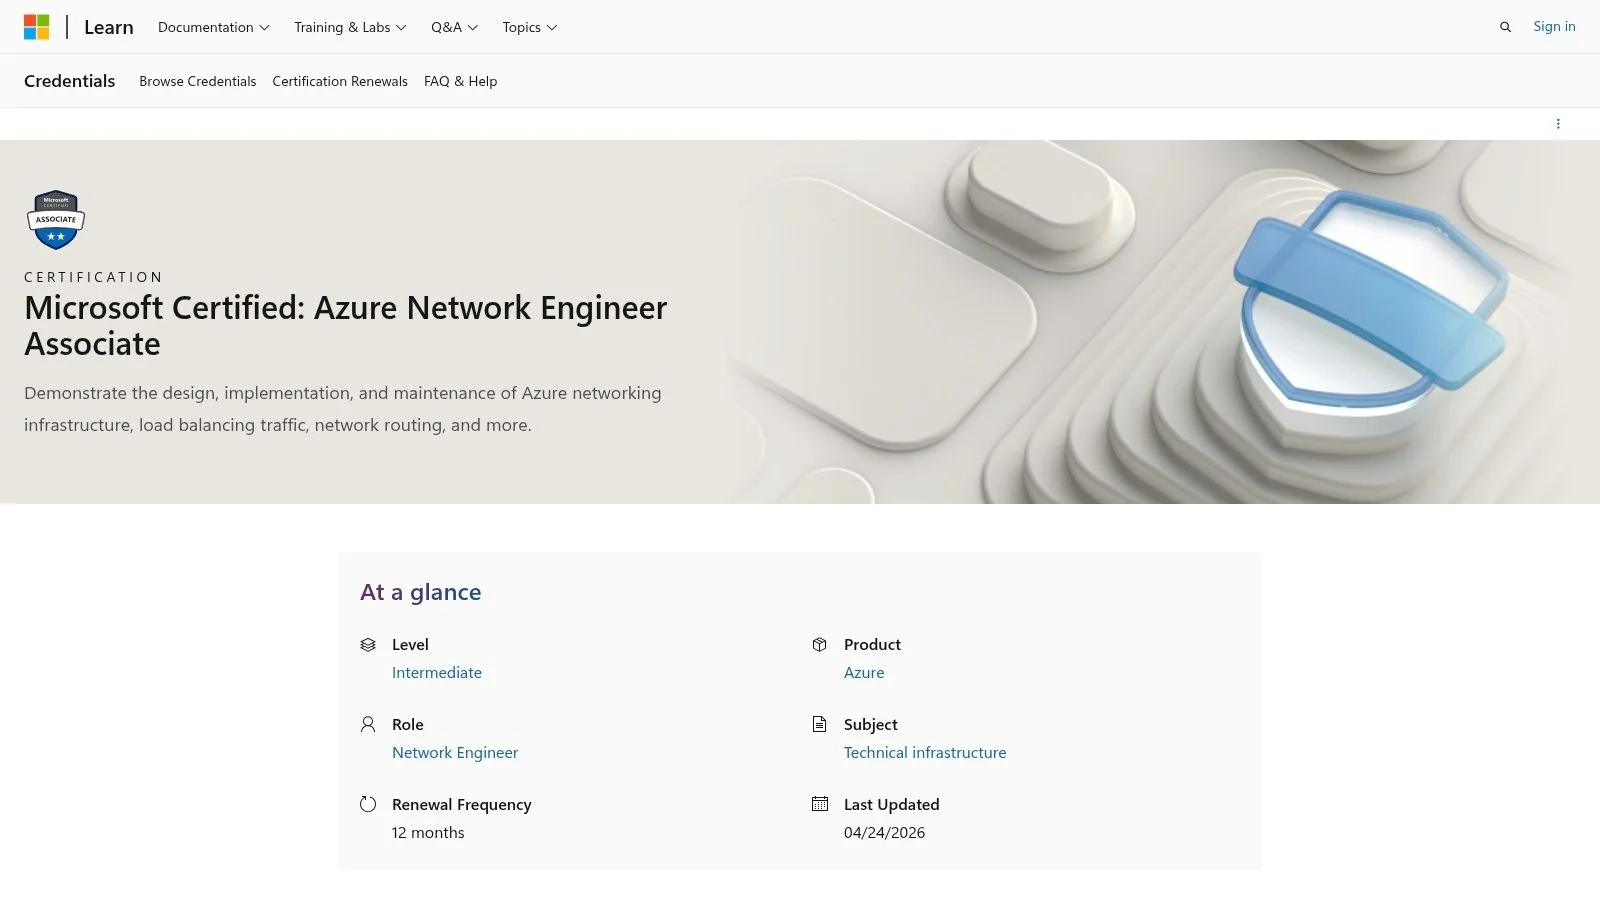Expand the Training & Labs dropdown
The image size is (1600, 900).
pyautogui.click(x=350, y=27)
